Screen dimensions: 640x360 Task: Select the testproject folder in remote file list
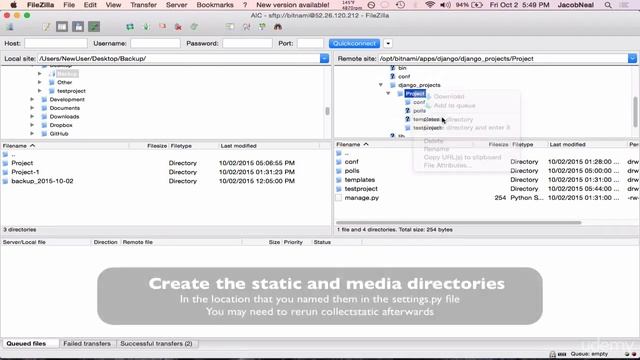tap(487, 189)
